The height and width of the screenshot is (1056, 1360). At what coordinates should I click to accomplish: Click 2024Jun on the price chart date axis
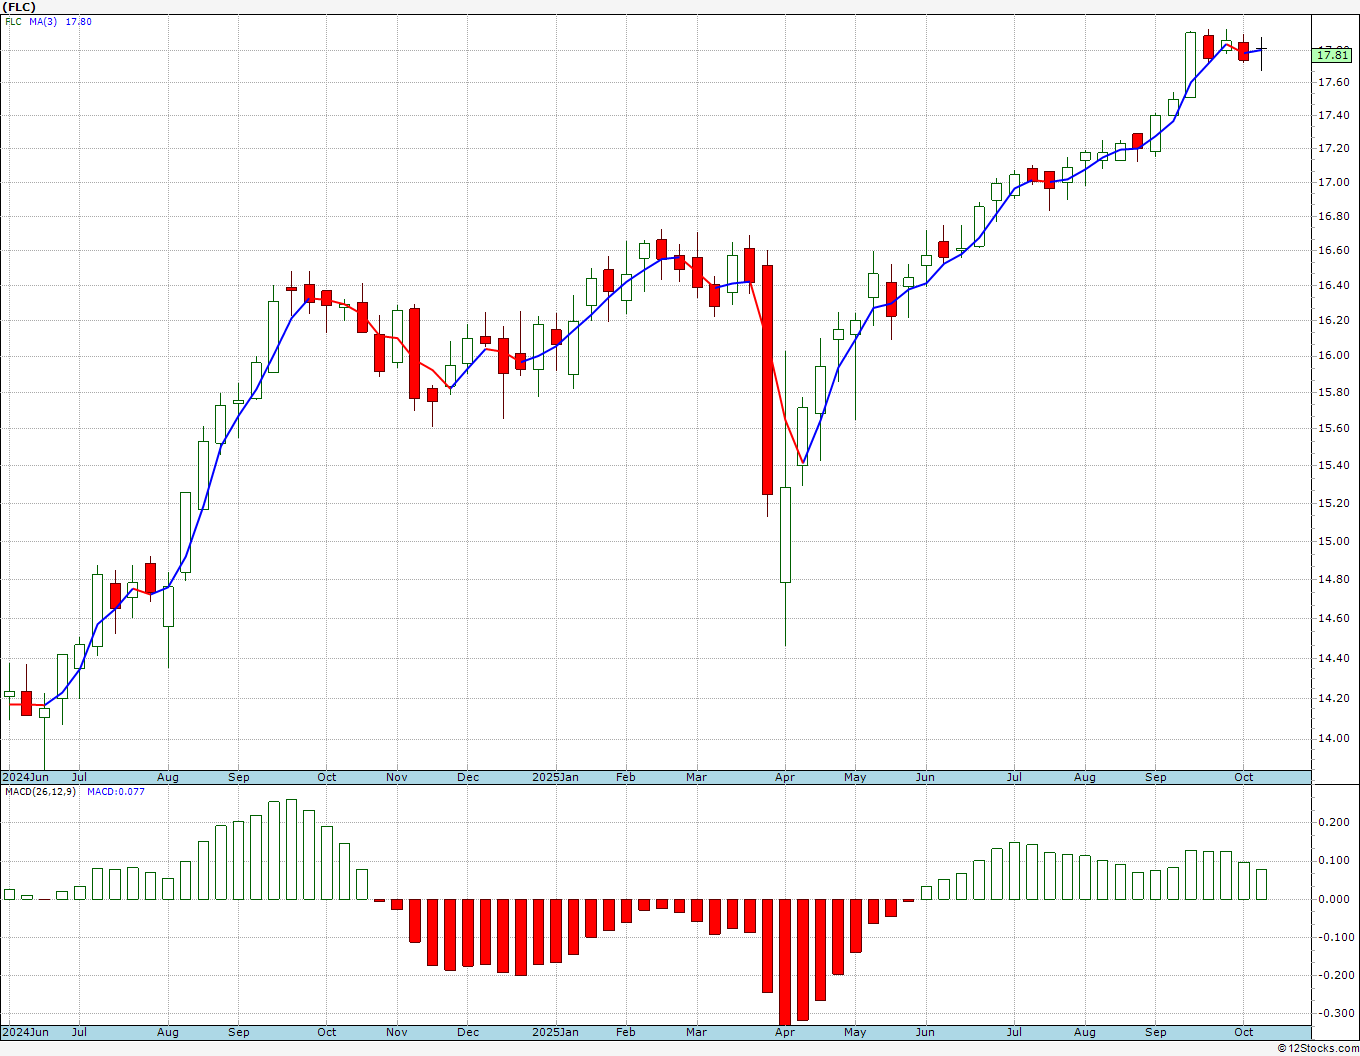coord(25,777)
